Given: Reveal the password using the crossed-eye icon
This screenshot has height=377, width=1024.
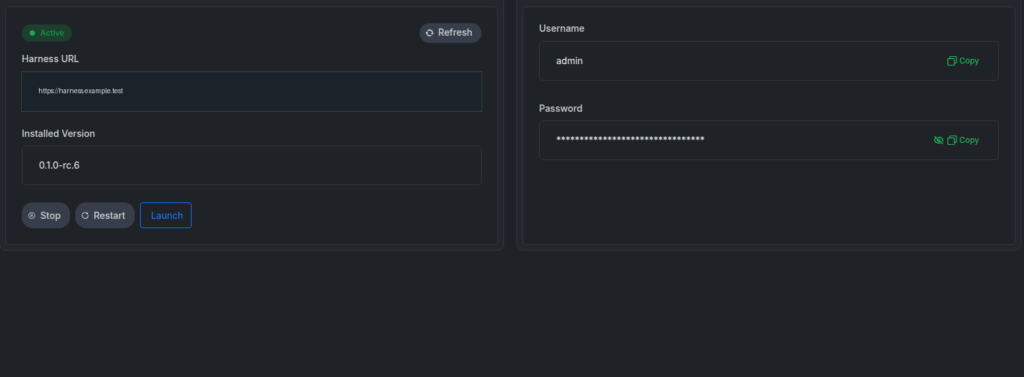Looking at the screenshot, I should click(x=938, y=140).
